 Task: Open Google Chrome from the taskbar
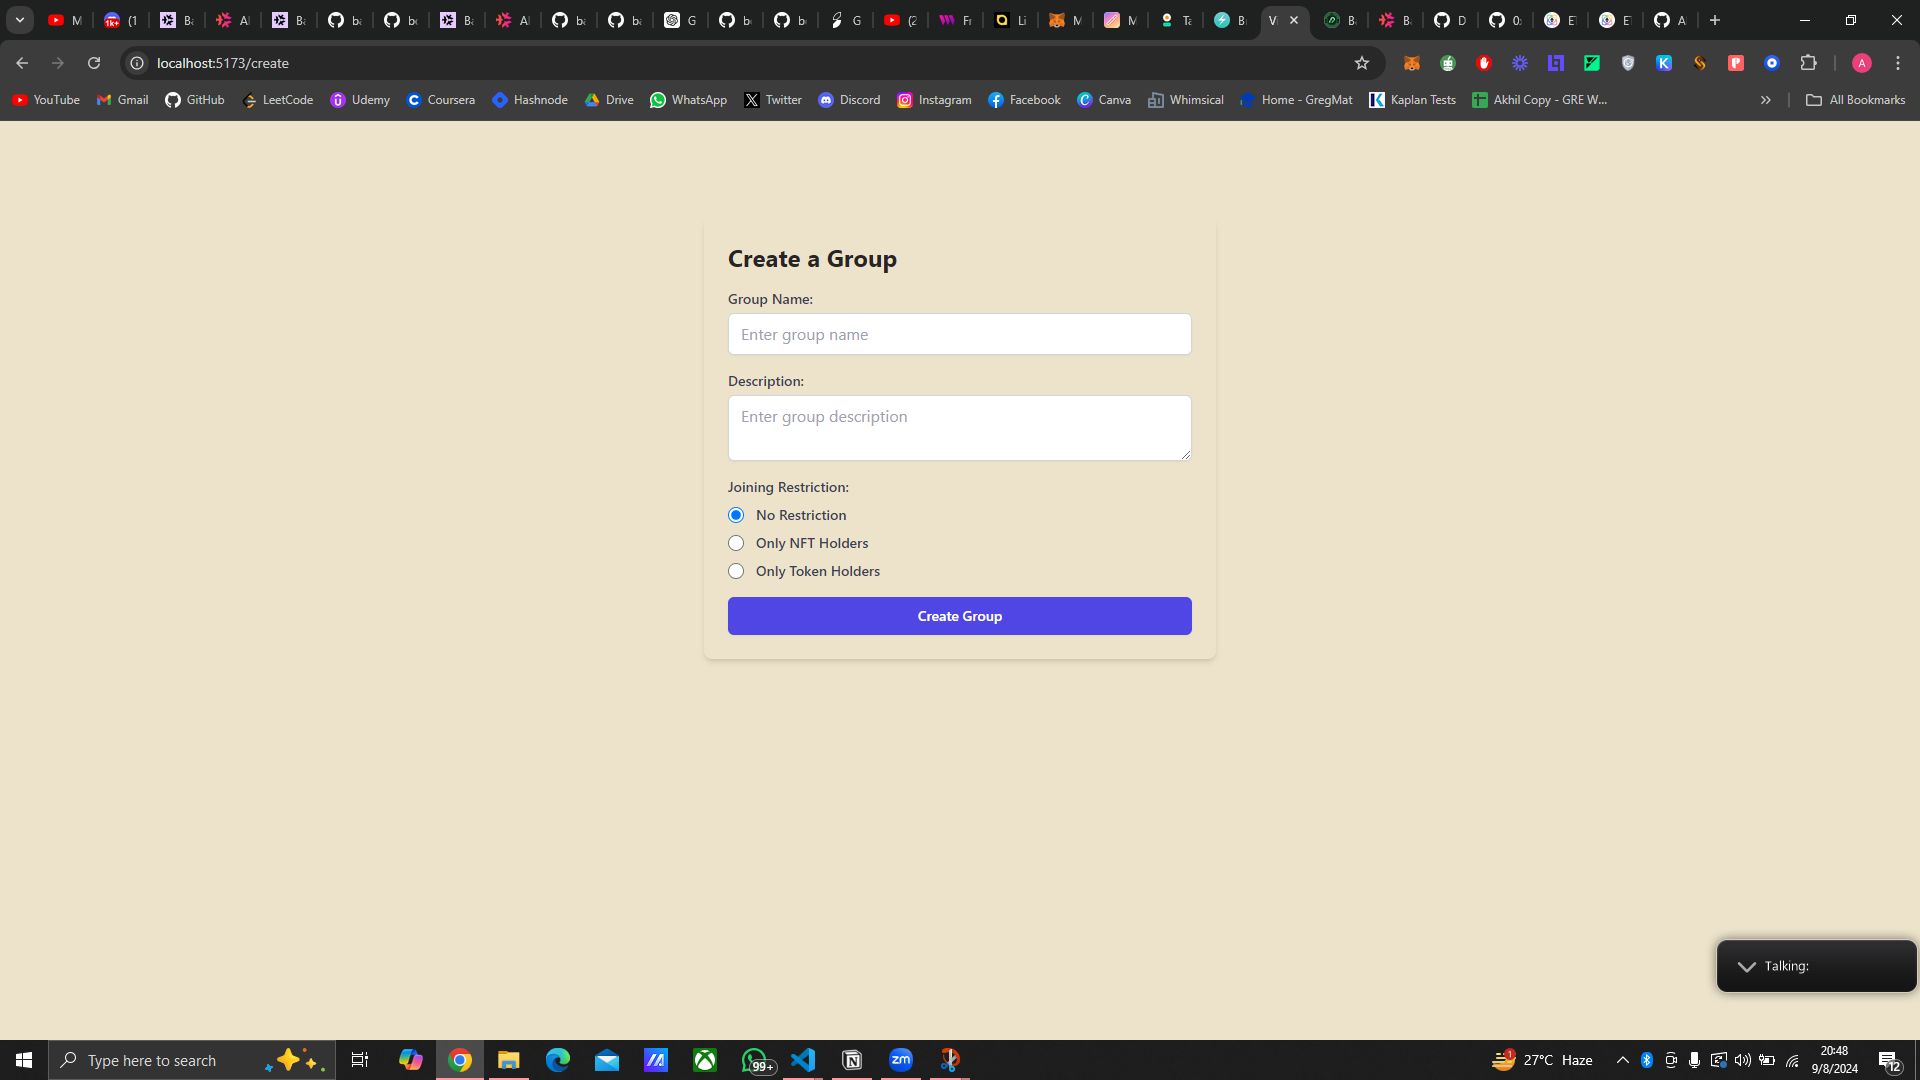(460, 1060)
